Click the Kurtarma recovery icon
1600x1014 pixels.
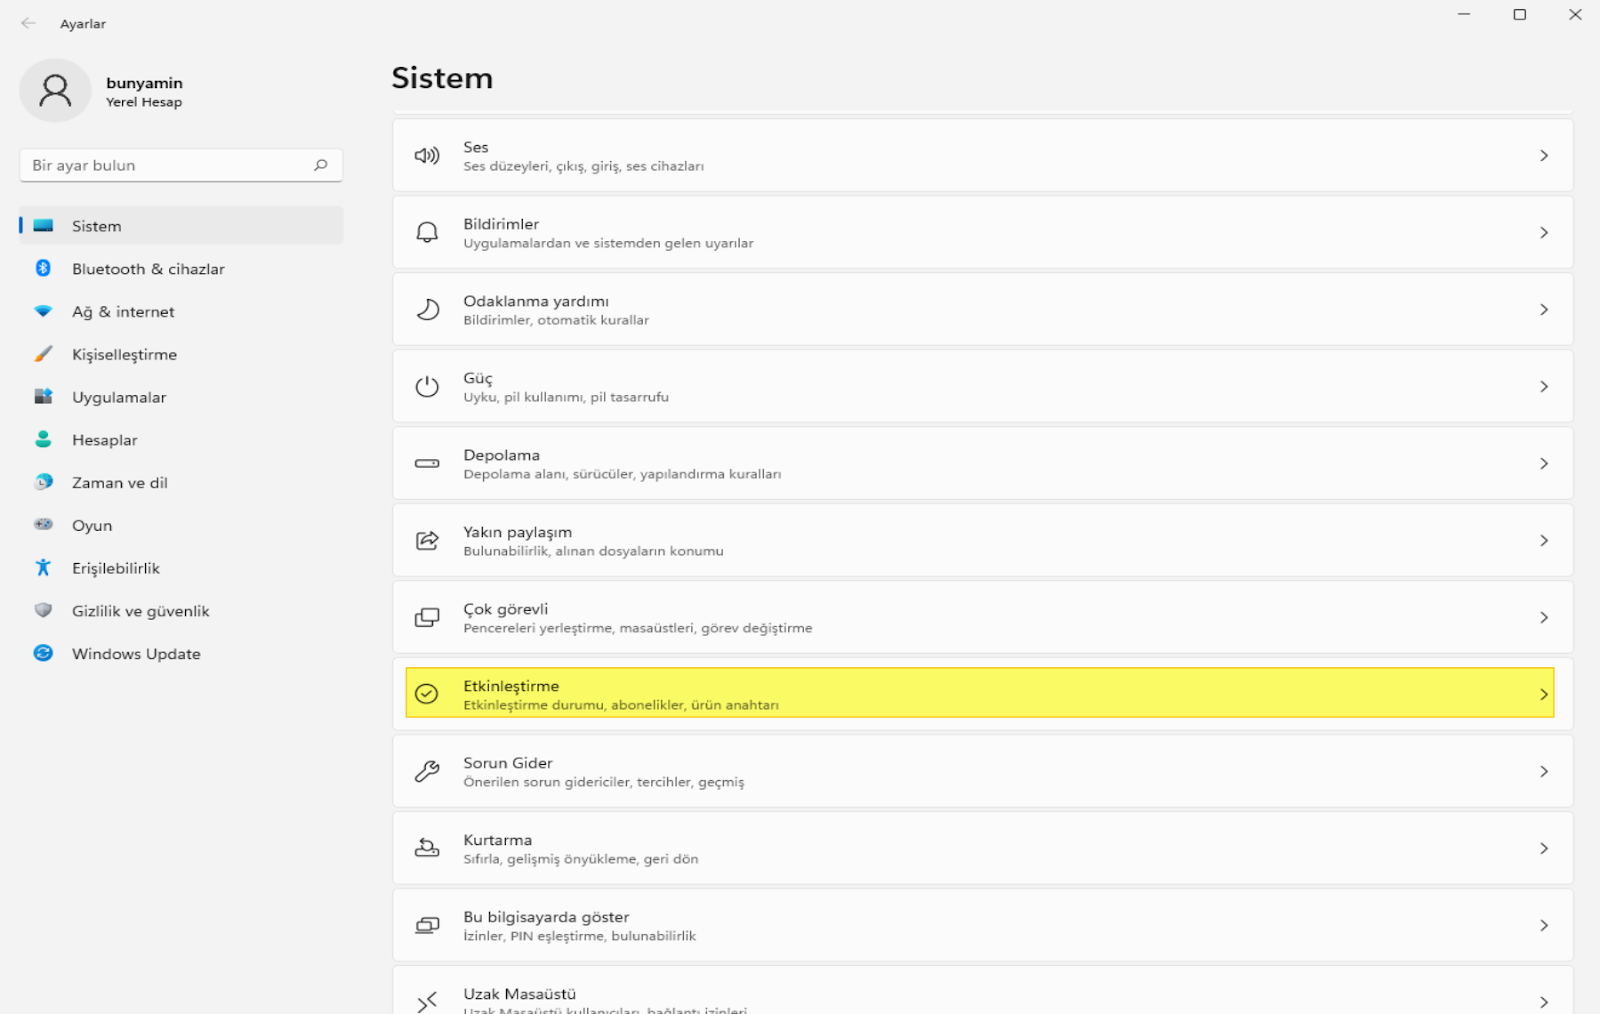pyautogui.click(x=427, y=849)
